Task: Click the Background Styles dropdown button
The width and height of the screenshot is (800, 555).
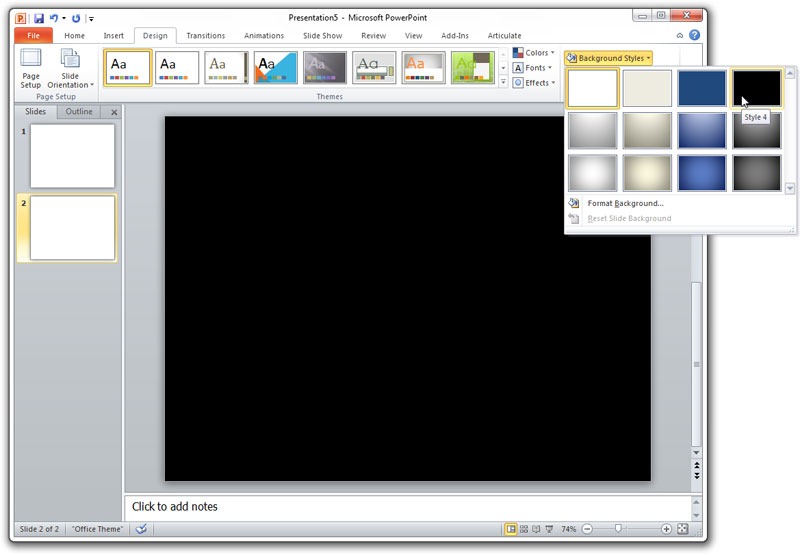Action: (x=608, y=58)
